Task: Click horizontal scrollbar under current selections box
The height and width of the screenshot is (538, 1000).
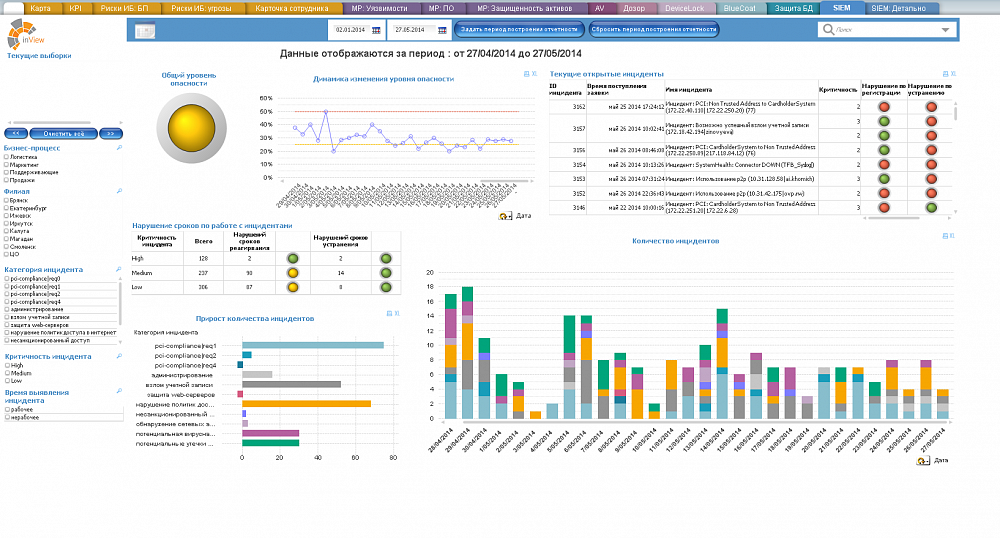Action: tap(52, 122)
